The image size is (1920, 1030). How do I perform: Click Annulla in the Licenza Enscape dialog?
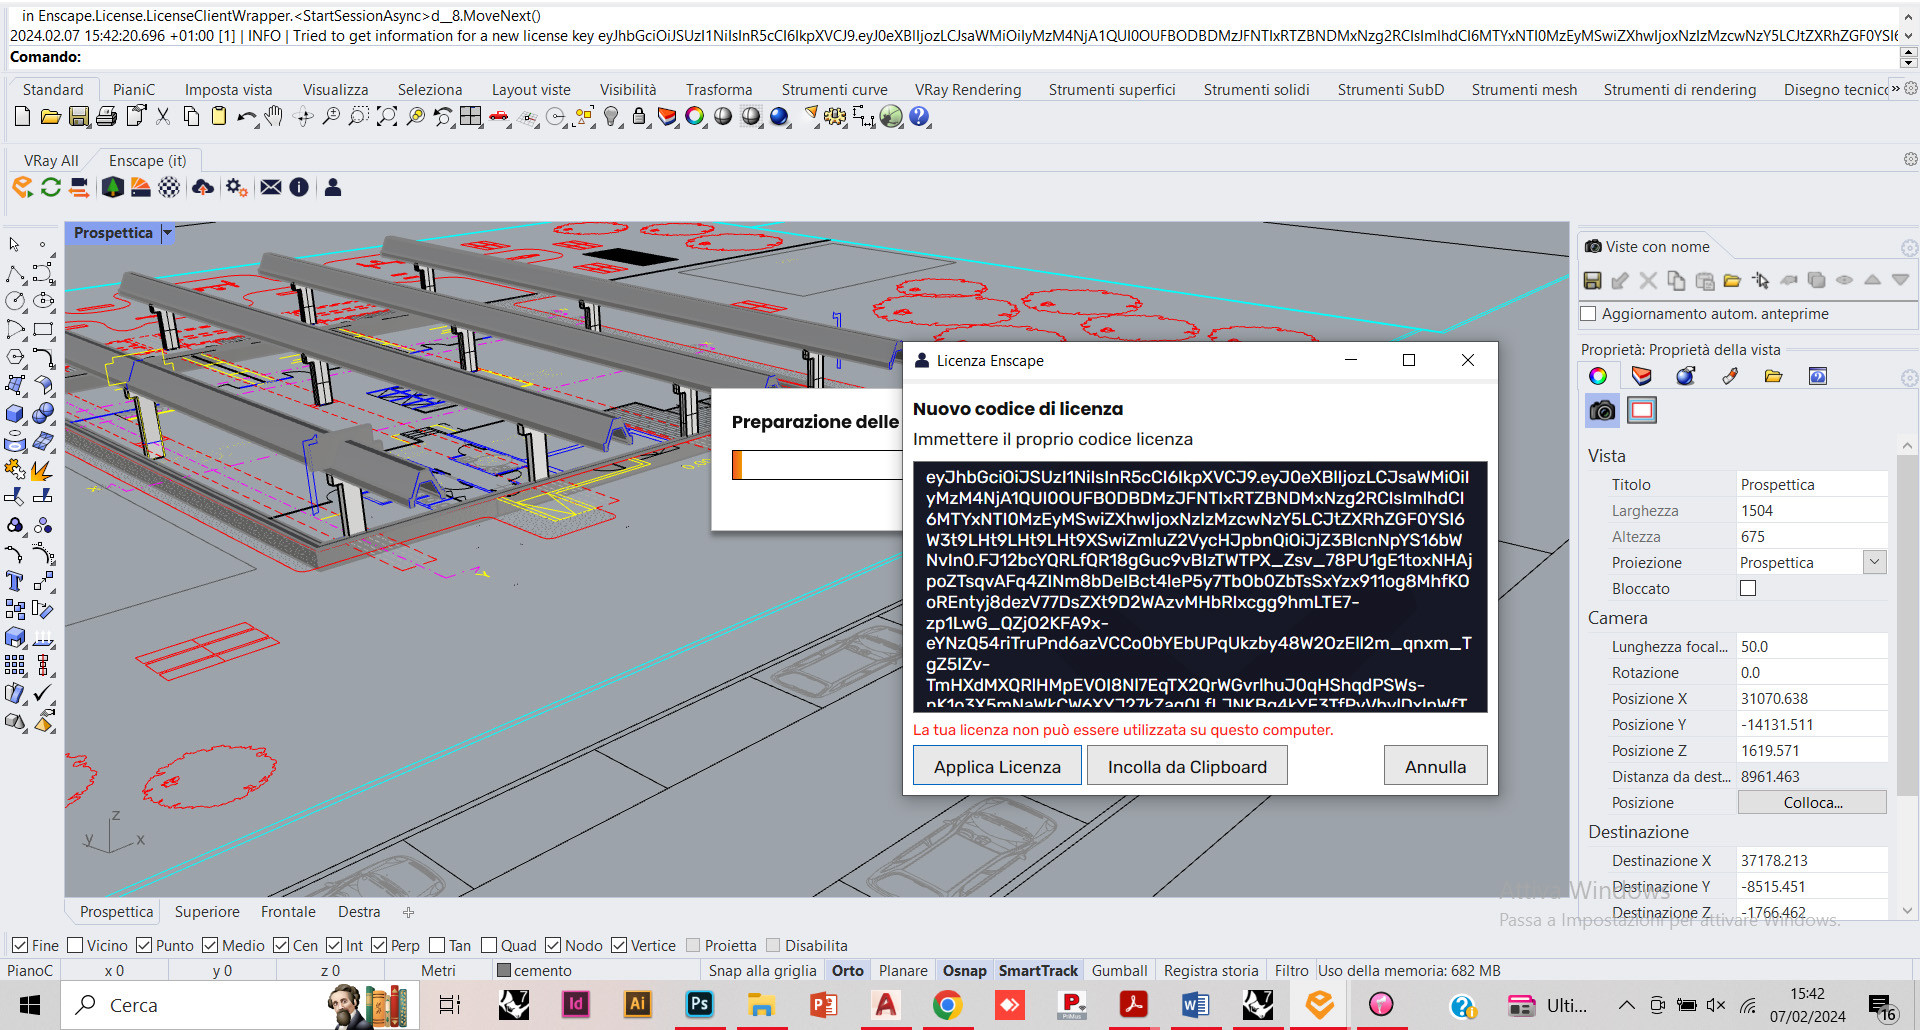[1435, 766]
